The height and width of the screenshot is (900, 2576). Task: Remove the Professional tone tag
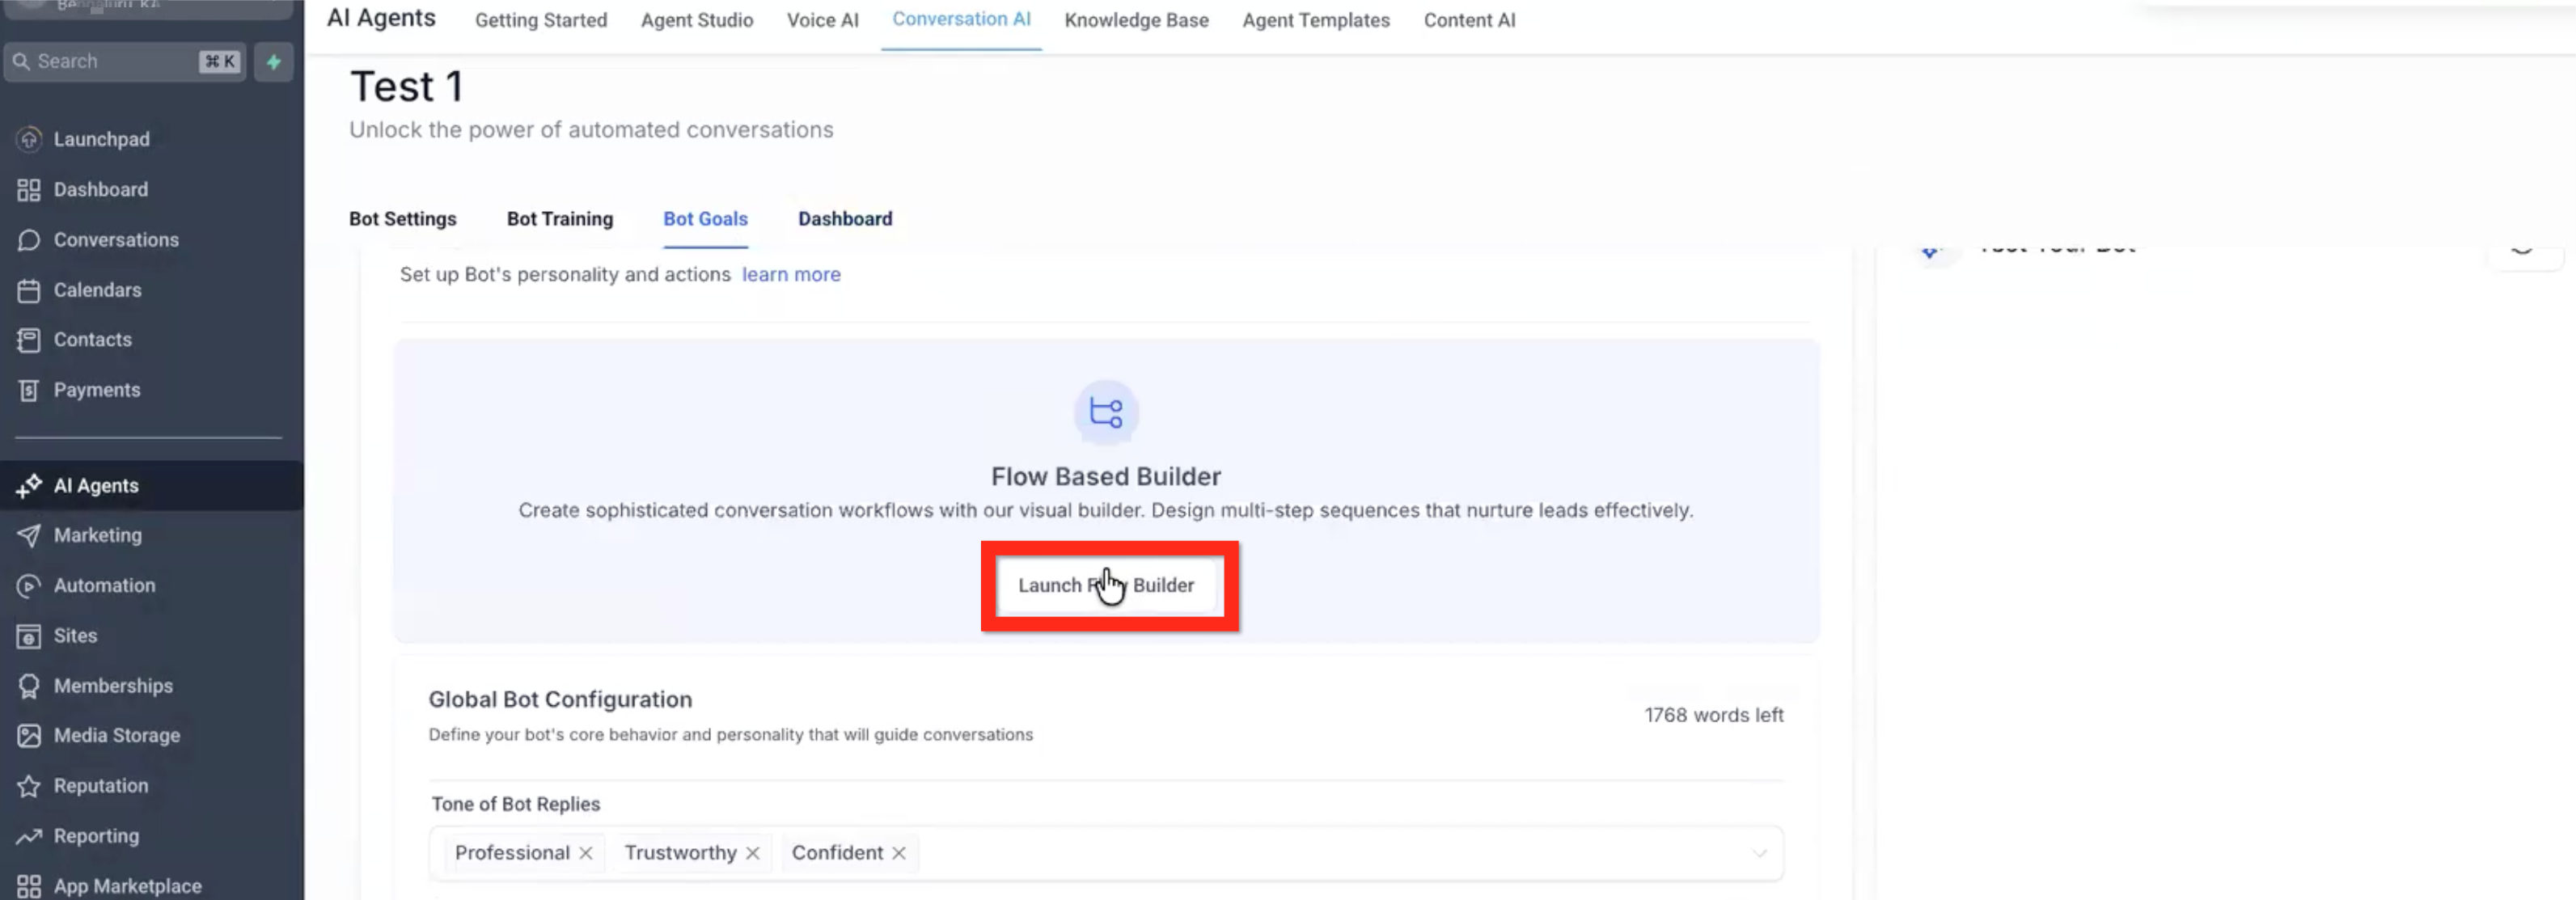(x=586, y=853)
